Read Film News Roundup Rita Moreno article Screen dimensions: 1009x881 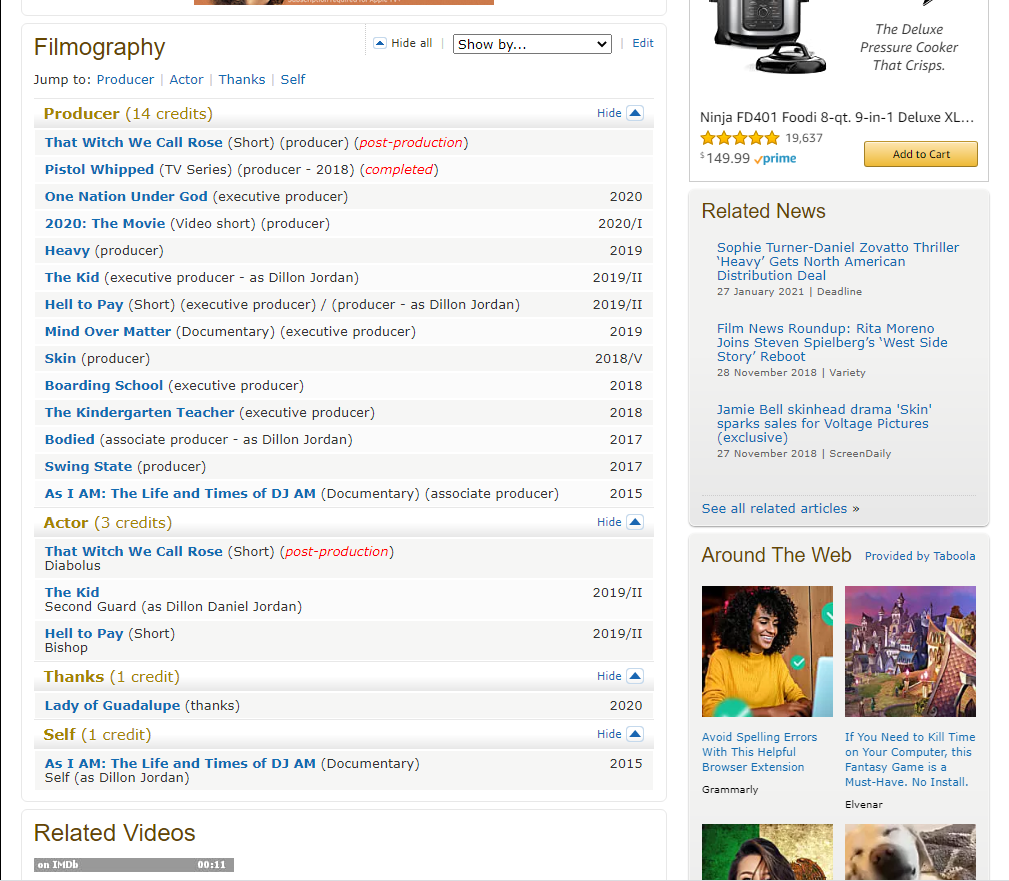click(x=832, y=342)
